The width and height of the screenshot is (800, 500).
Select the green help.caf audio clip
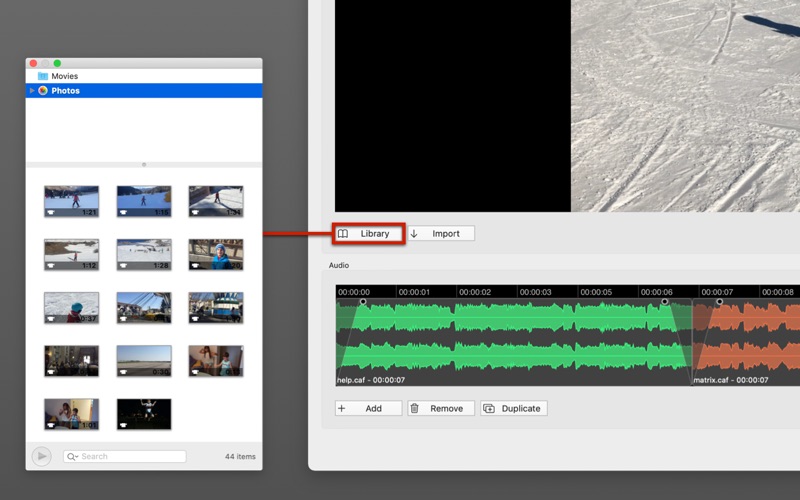pos(514,342)
